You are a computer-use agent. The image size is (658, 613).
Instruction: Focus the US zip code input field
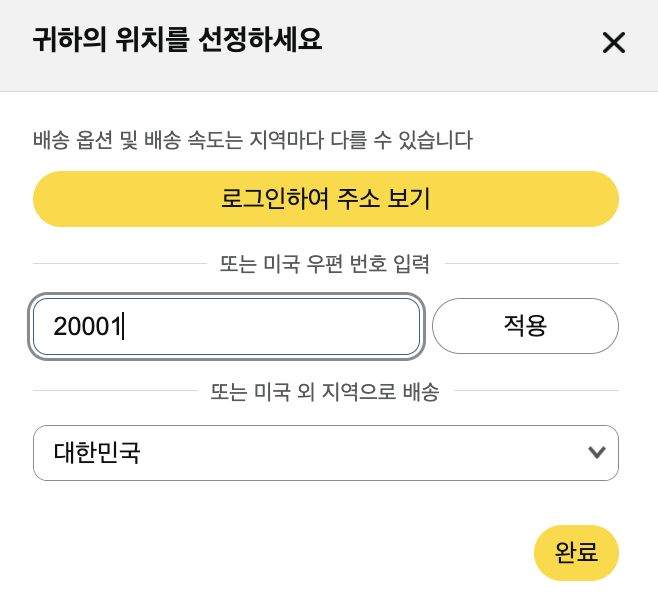226,326
